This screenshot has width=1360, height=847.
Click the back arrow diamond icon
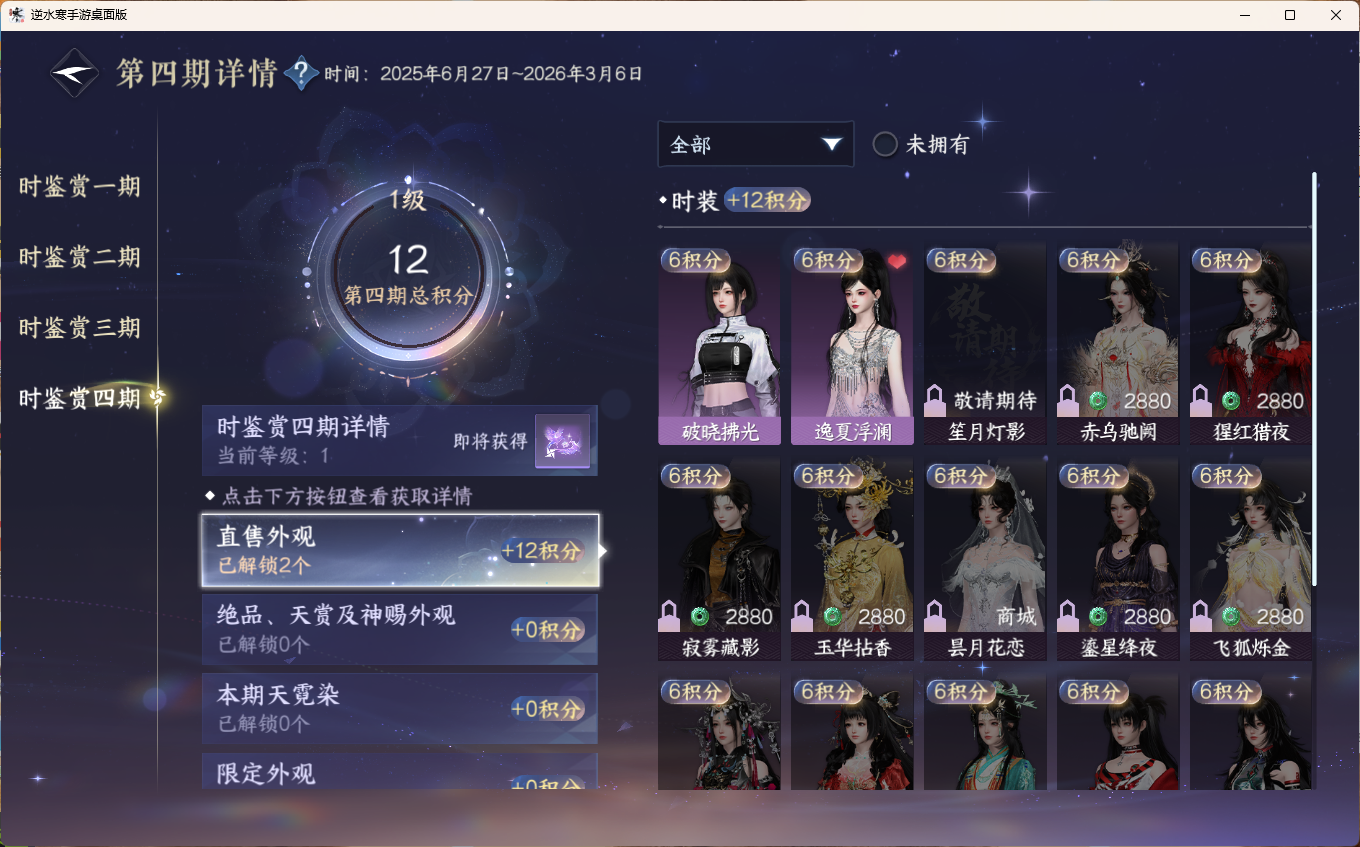coord(75,73)
